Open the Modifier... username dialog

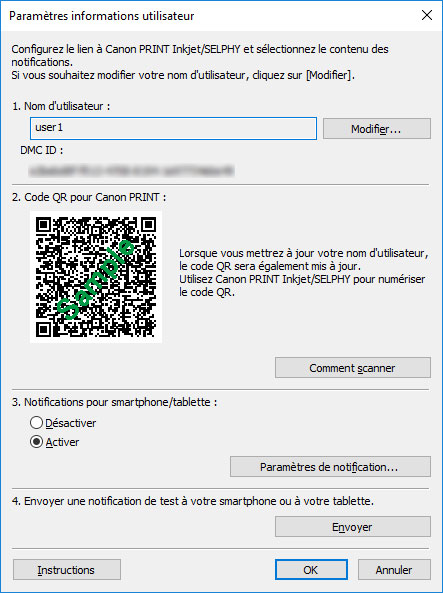tap(376, 129)
